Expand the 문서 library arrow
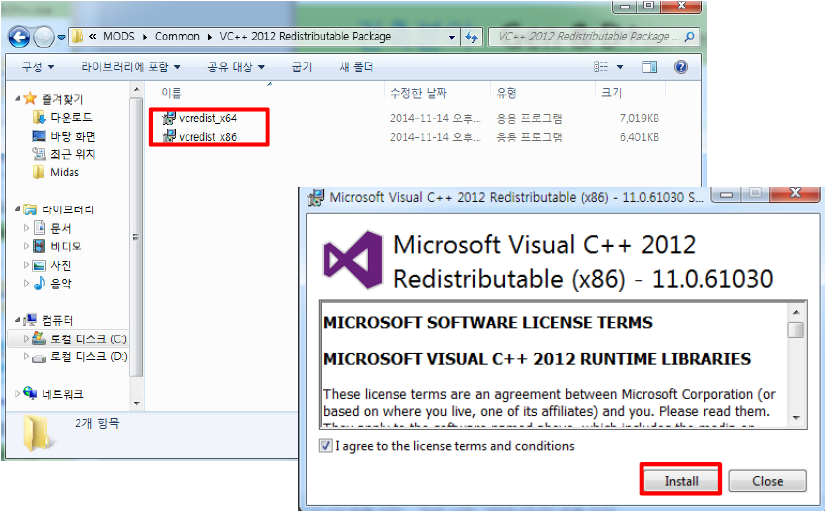 click(26, 228)
